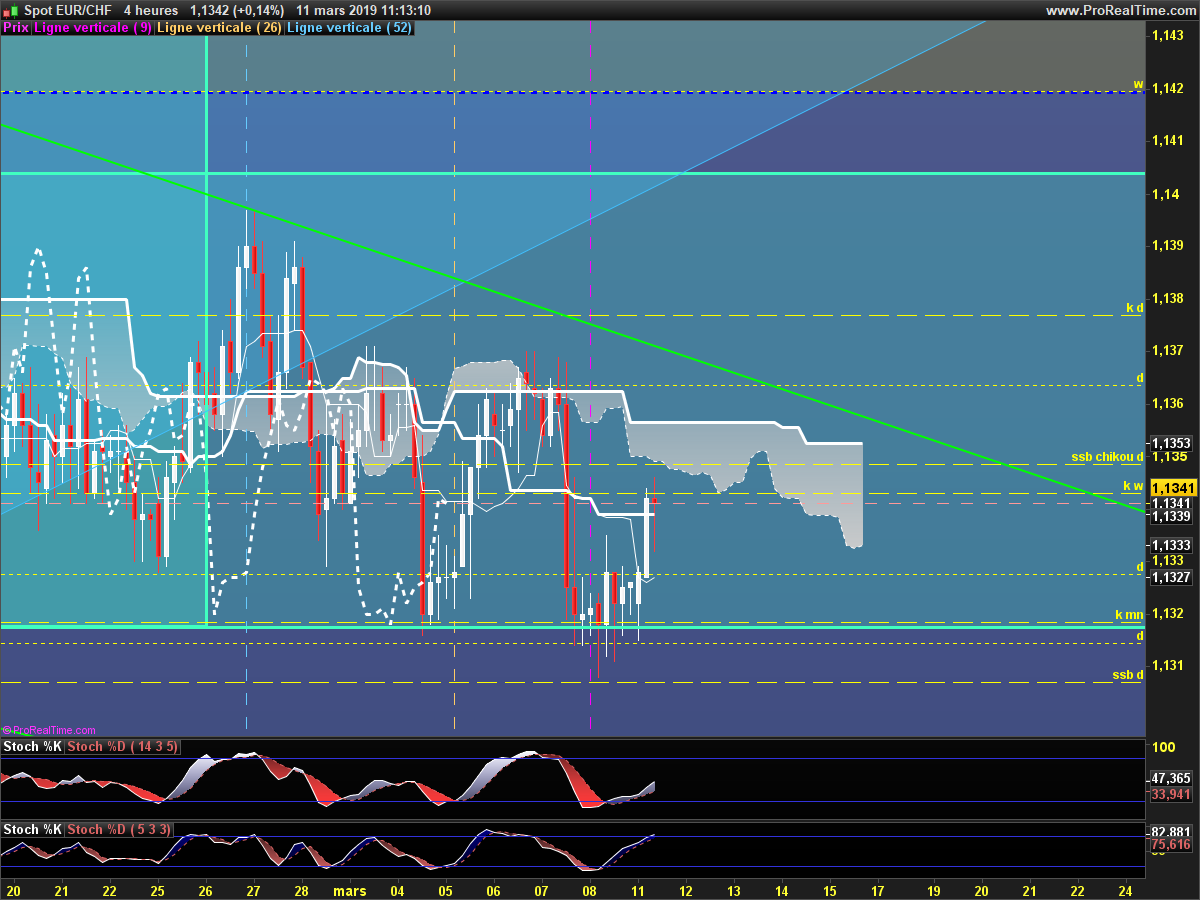Click the yellow 1,1341 current price tag
Viewport: 1200px width, 900px height.
click(1172, 487)
